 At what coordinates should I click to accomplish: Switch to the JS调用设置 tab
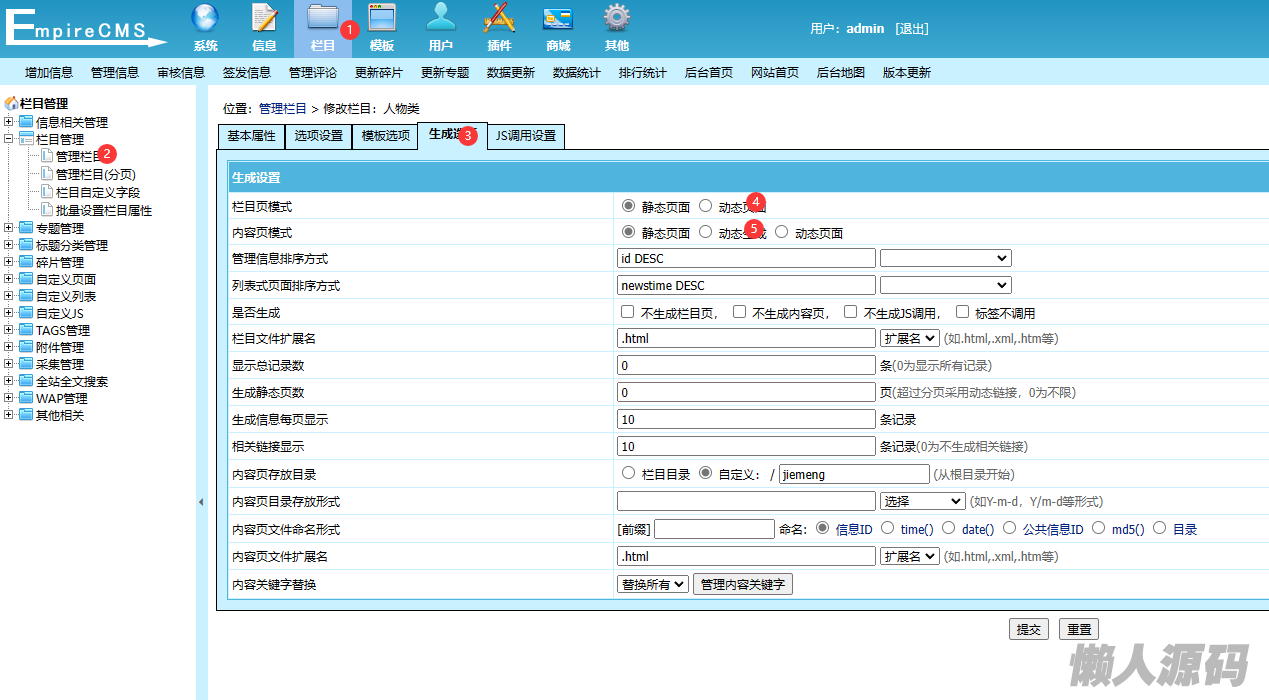point(526,136)
